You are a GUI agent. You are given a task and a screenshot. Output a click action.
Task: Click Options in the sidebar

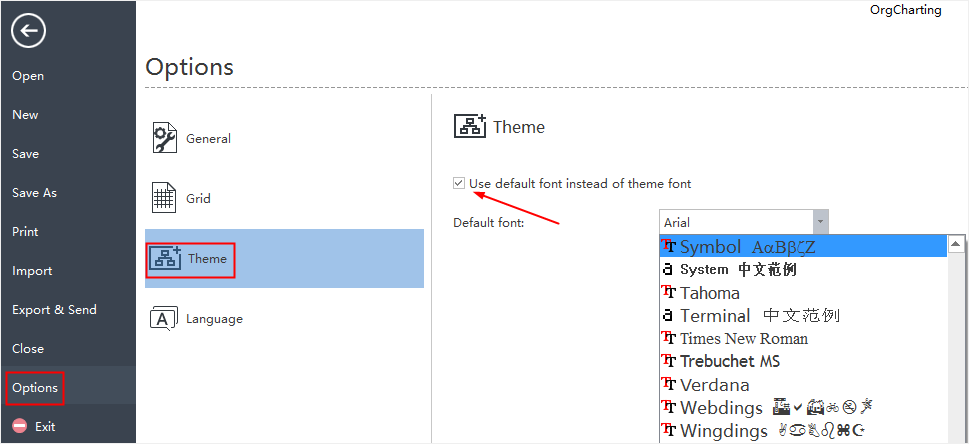pos(35,388)
